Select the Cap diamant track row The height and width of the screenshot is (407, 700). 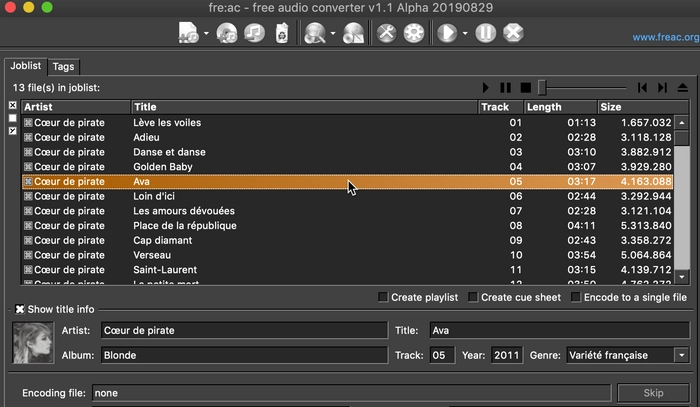click(x=347, y=240)
